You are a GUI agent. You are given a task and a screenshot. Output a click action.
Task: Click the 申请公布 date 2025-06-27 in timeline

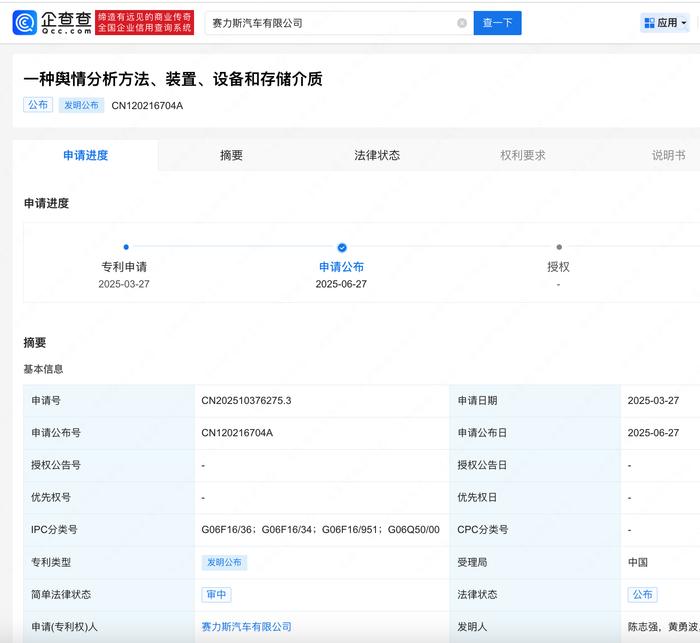(x=341, y=284)
